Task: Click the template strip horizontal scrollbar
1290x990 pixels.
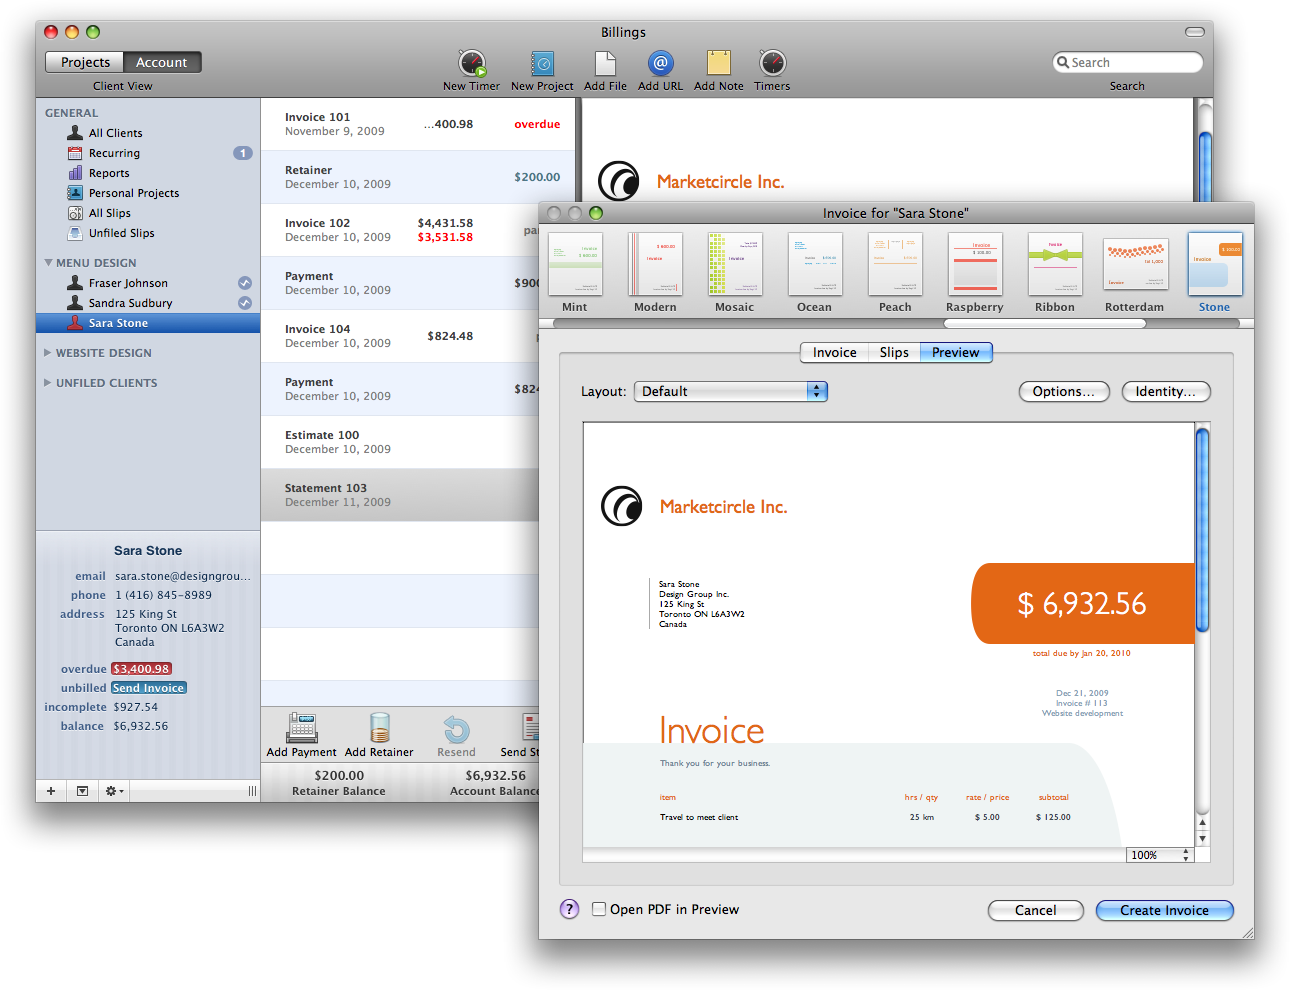Action: 1045,323
